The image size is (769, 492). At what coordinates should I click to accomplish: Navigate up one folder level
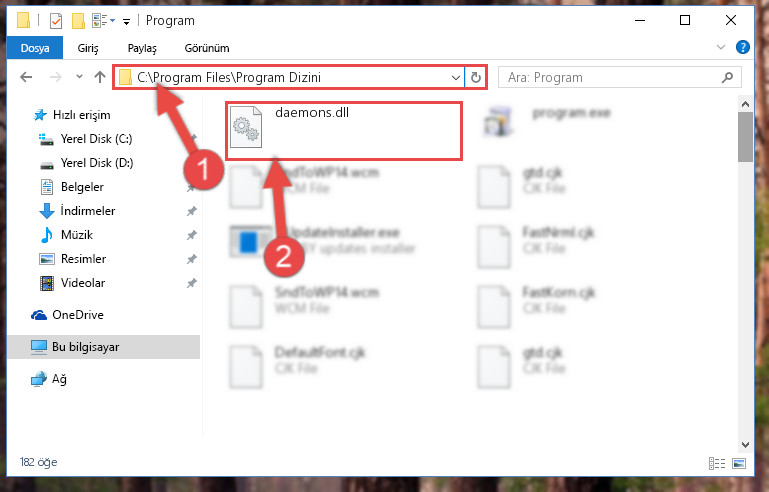point(100,77)
